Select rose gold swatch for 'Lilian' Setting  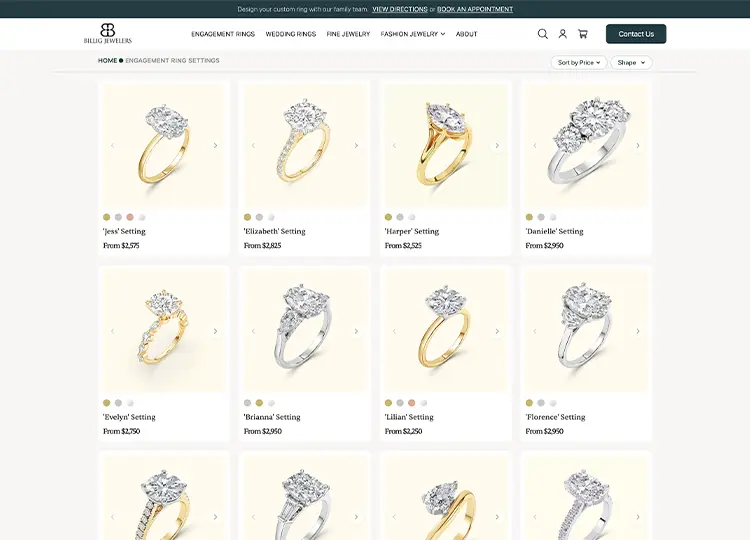click(x=412, y=403)
